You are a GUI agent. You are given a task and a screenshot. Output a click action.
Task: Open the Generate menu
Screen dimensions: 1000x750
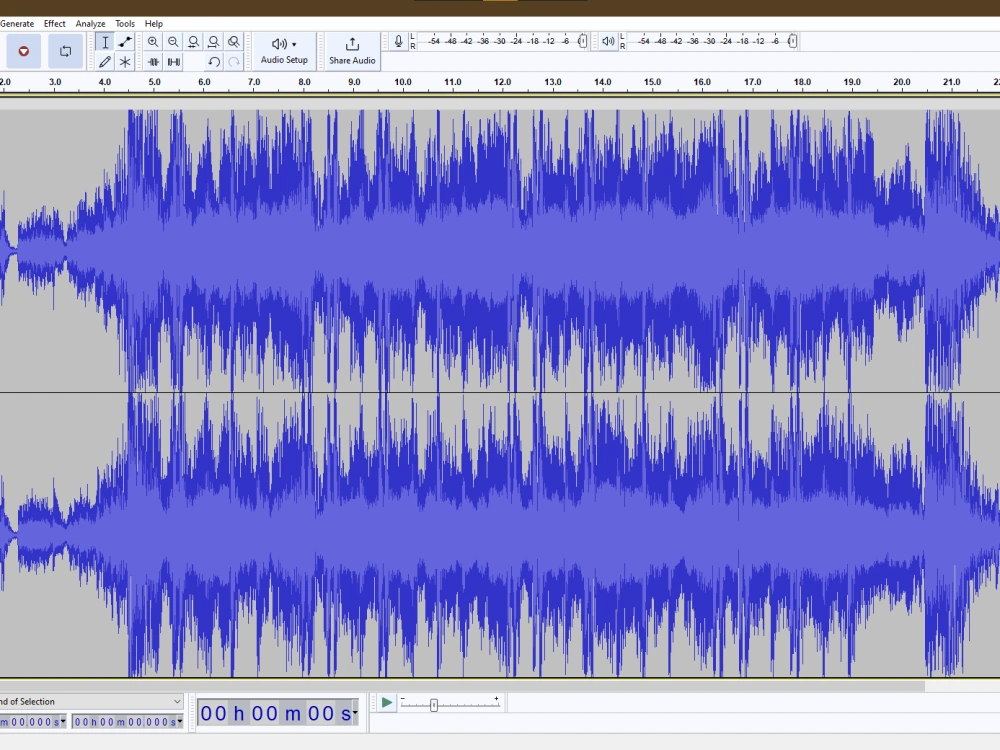point(17,24)
